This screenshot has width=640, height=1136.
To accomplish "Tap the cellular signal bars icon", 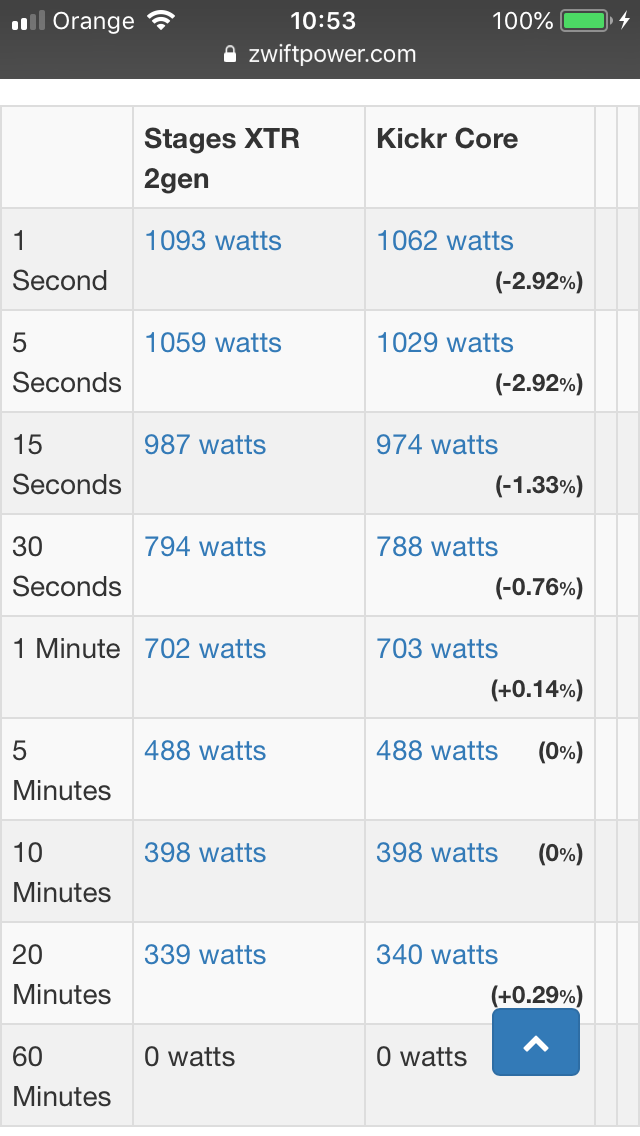I will pyautogui.click(x=28, y=21).
